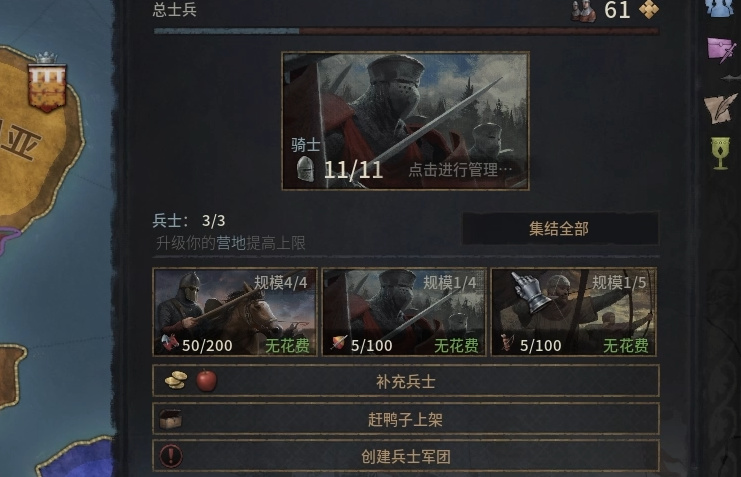Click the 集结全部 button
741x477 pixels.
560,229
